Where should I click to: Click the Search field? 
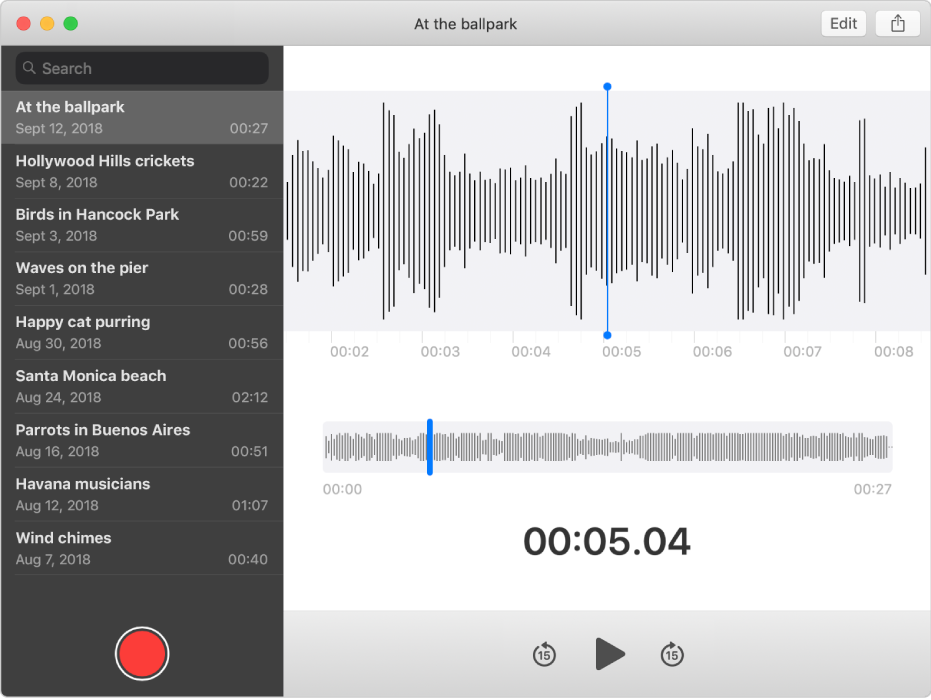click(142, 69)
